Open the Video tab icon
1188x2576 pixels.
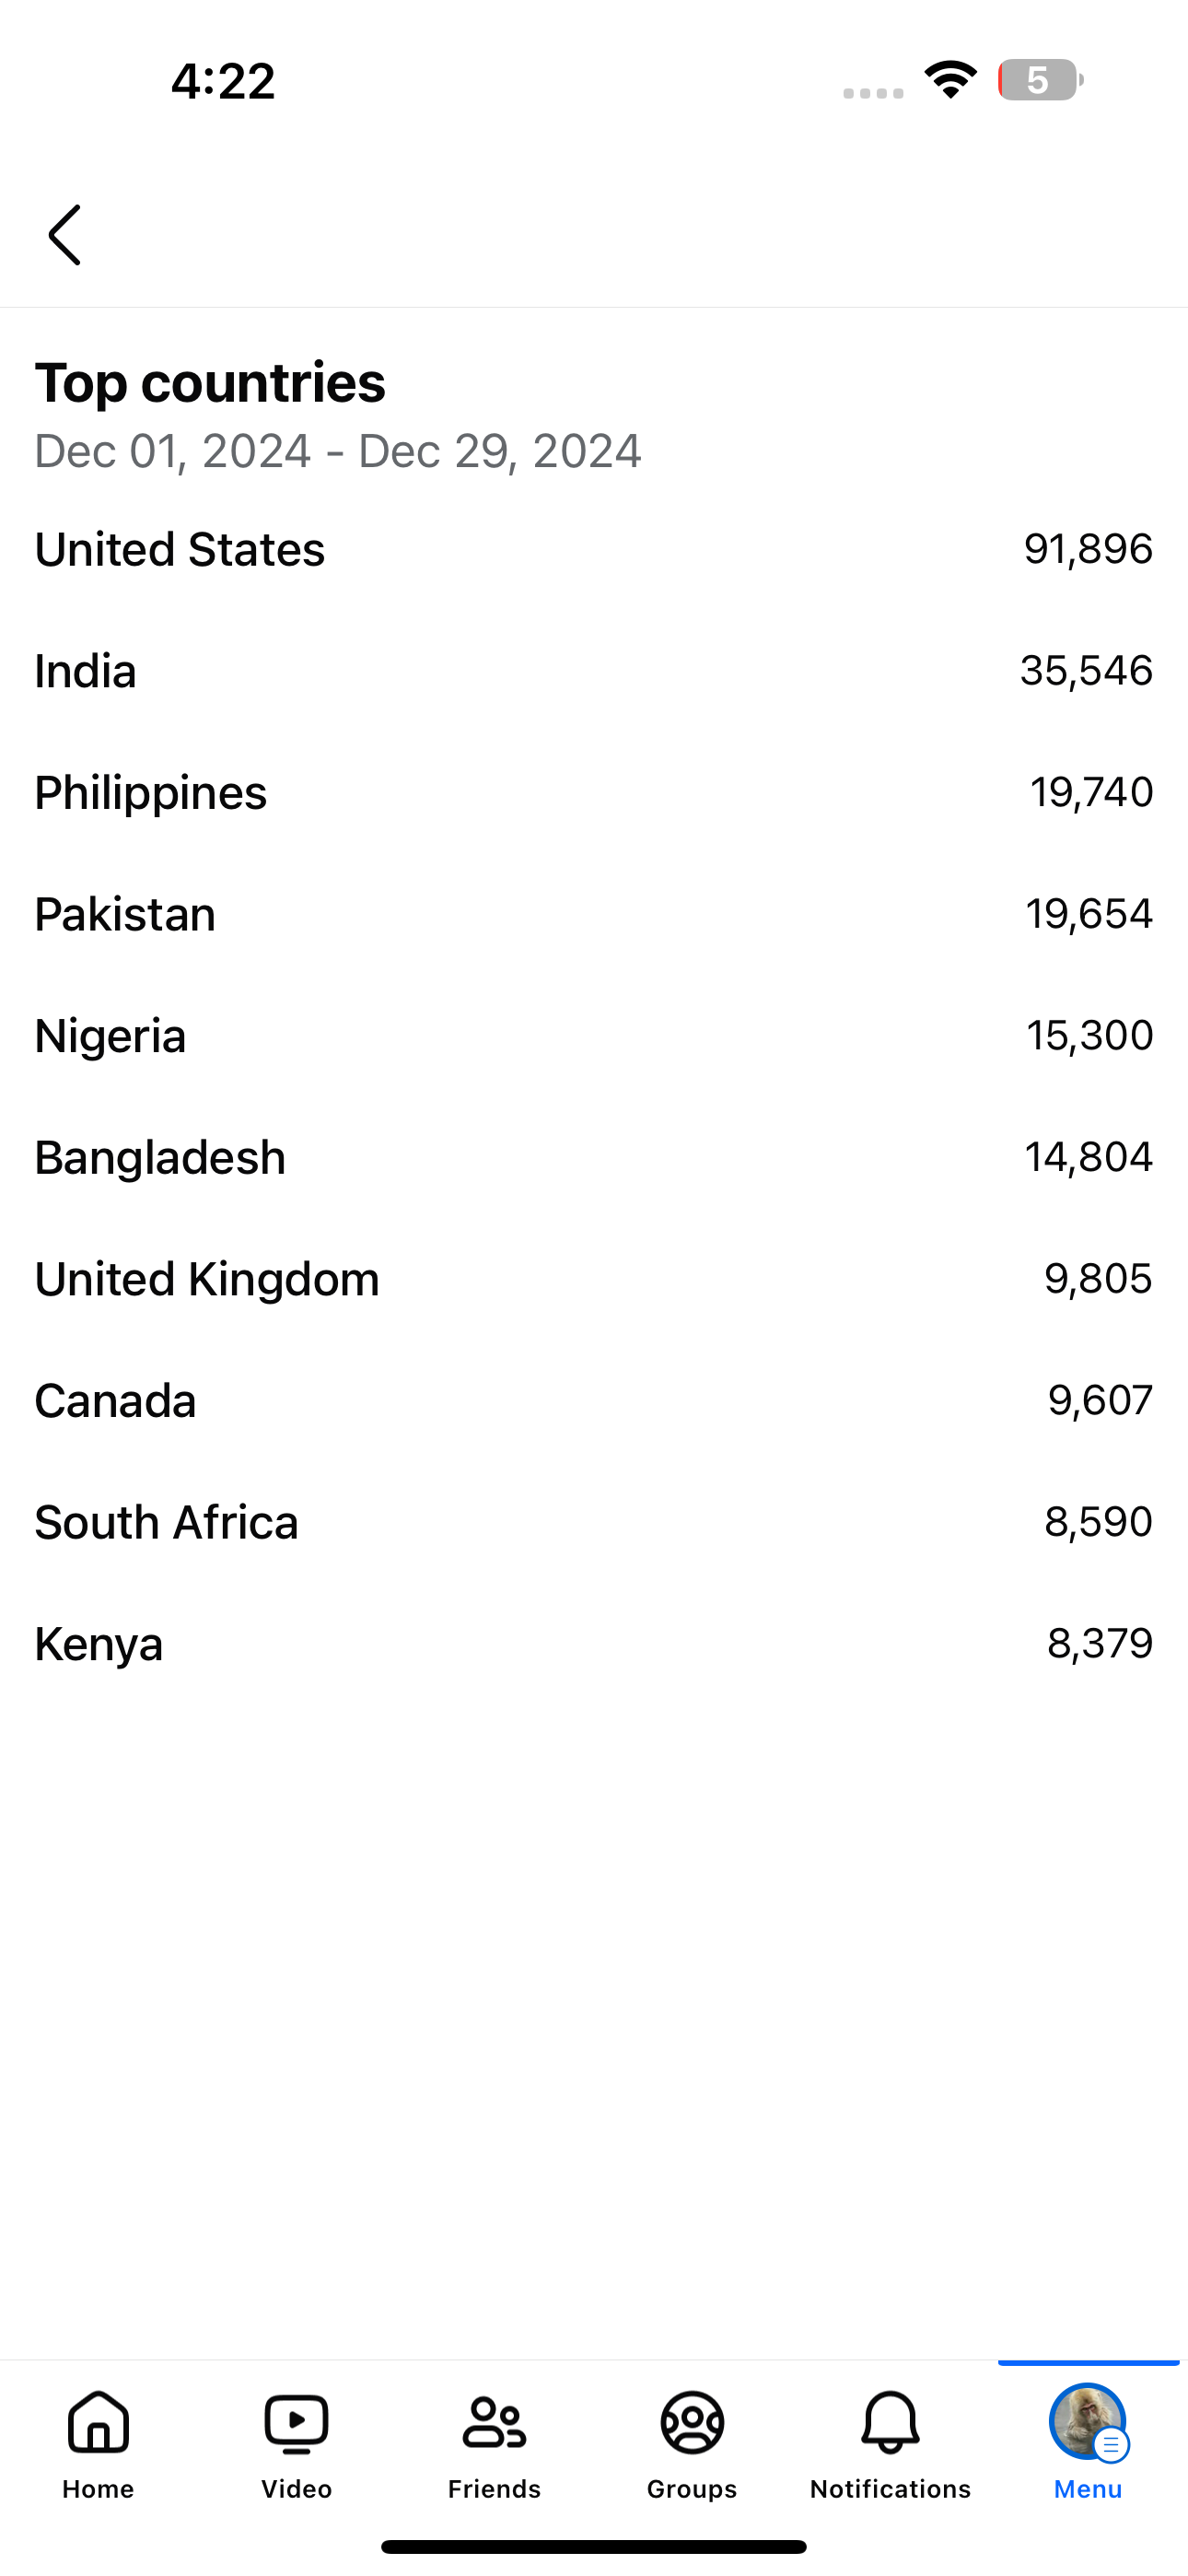(x=296, y=2423)
